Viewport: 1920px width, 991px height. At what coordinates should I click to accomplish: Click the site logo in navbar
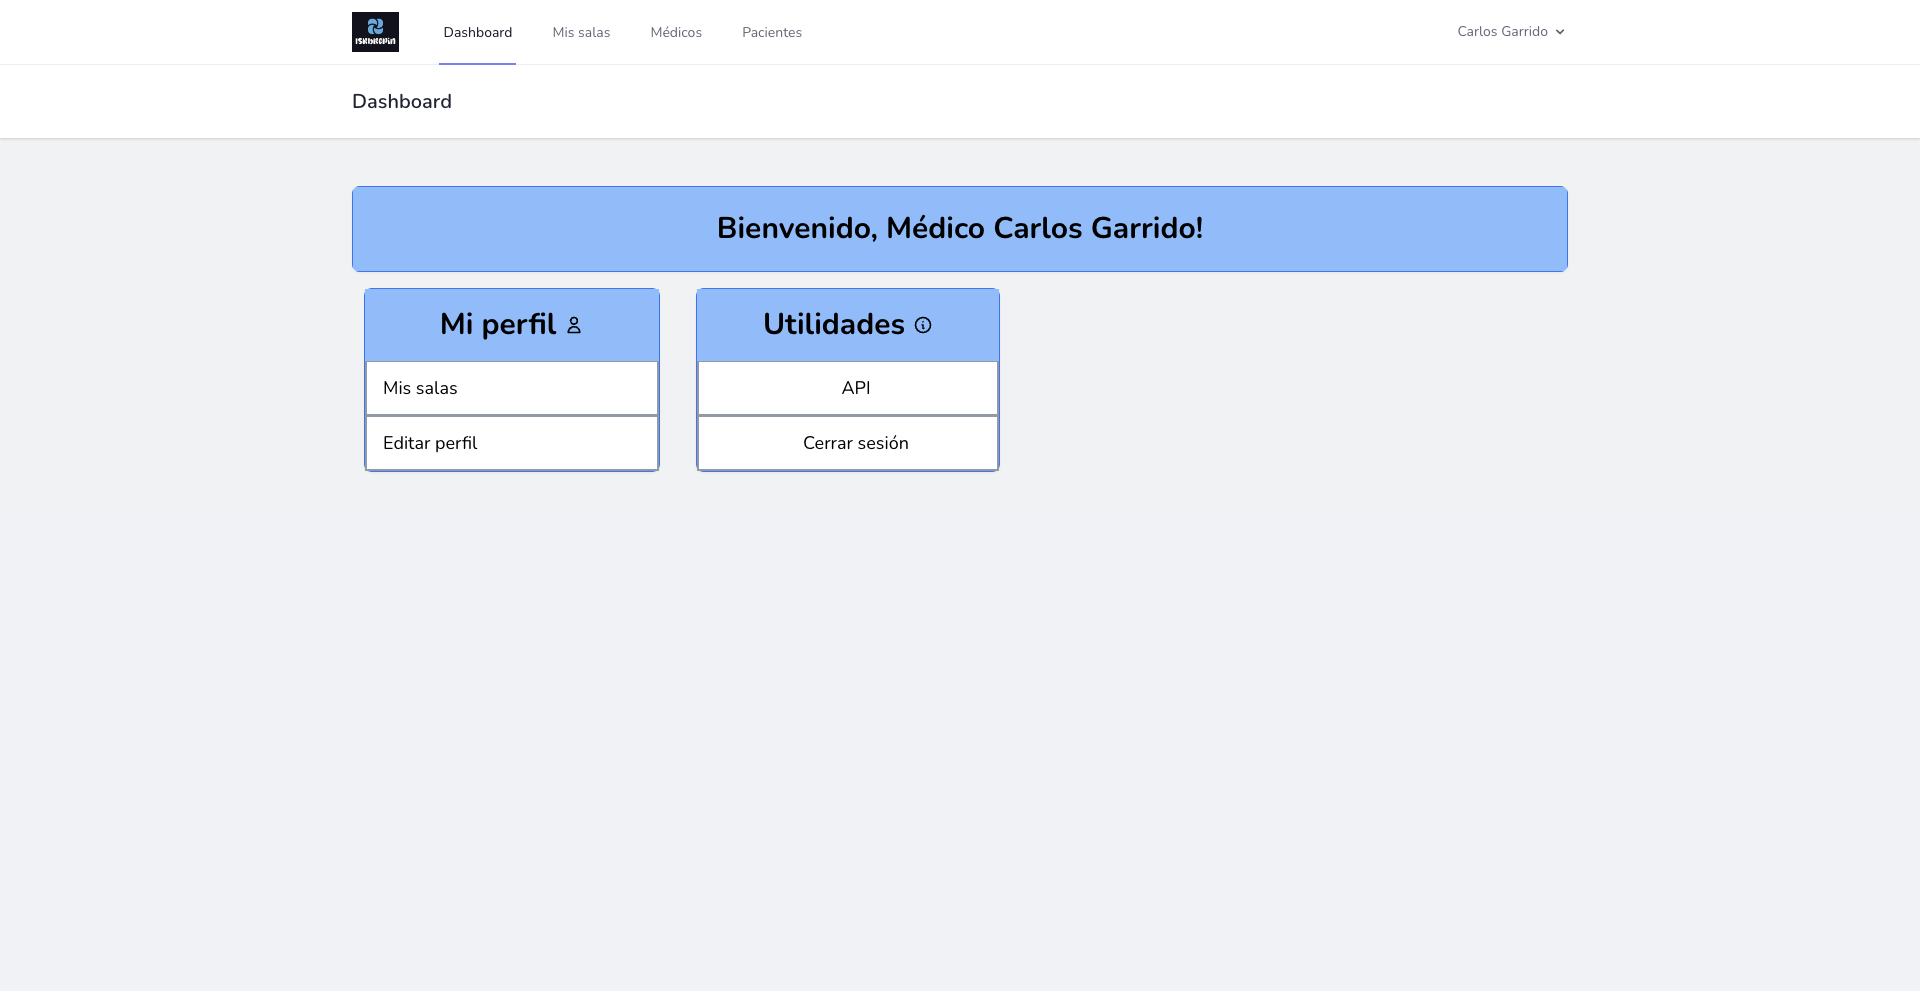[x=375, y=32]
